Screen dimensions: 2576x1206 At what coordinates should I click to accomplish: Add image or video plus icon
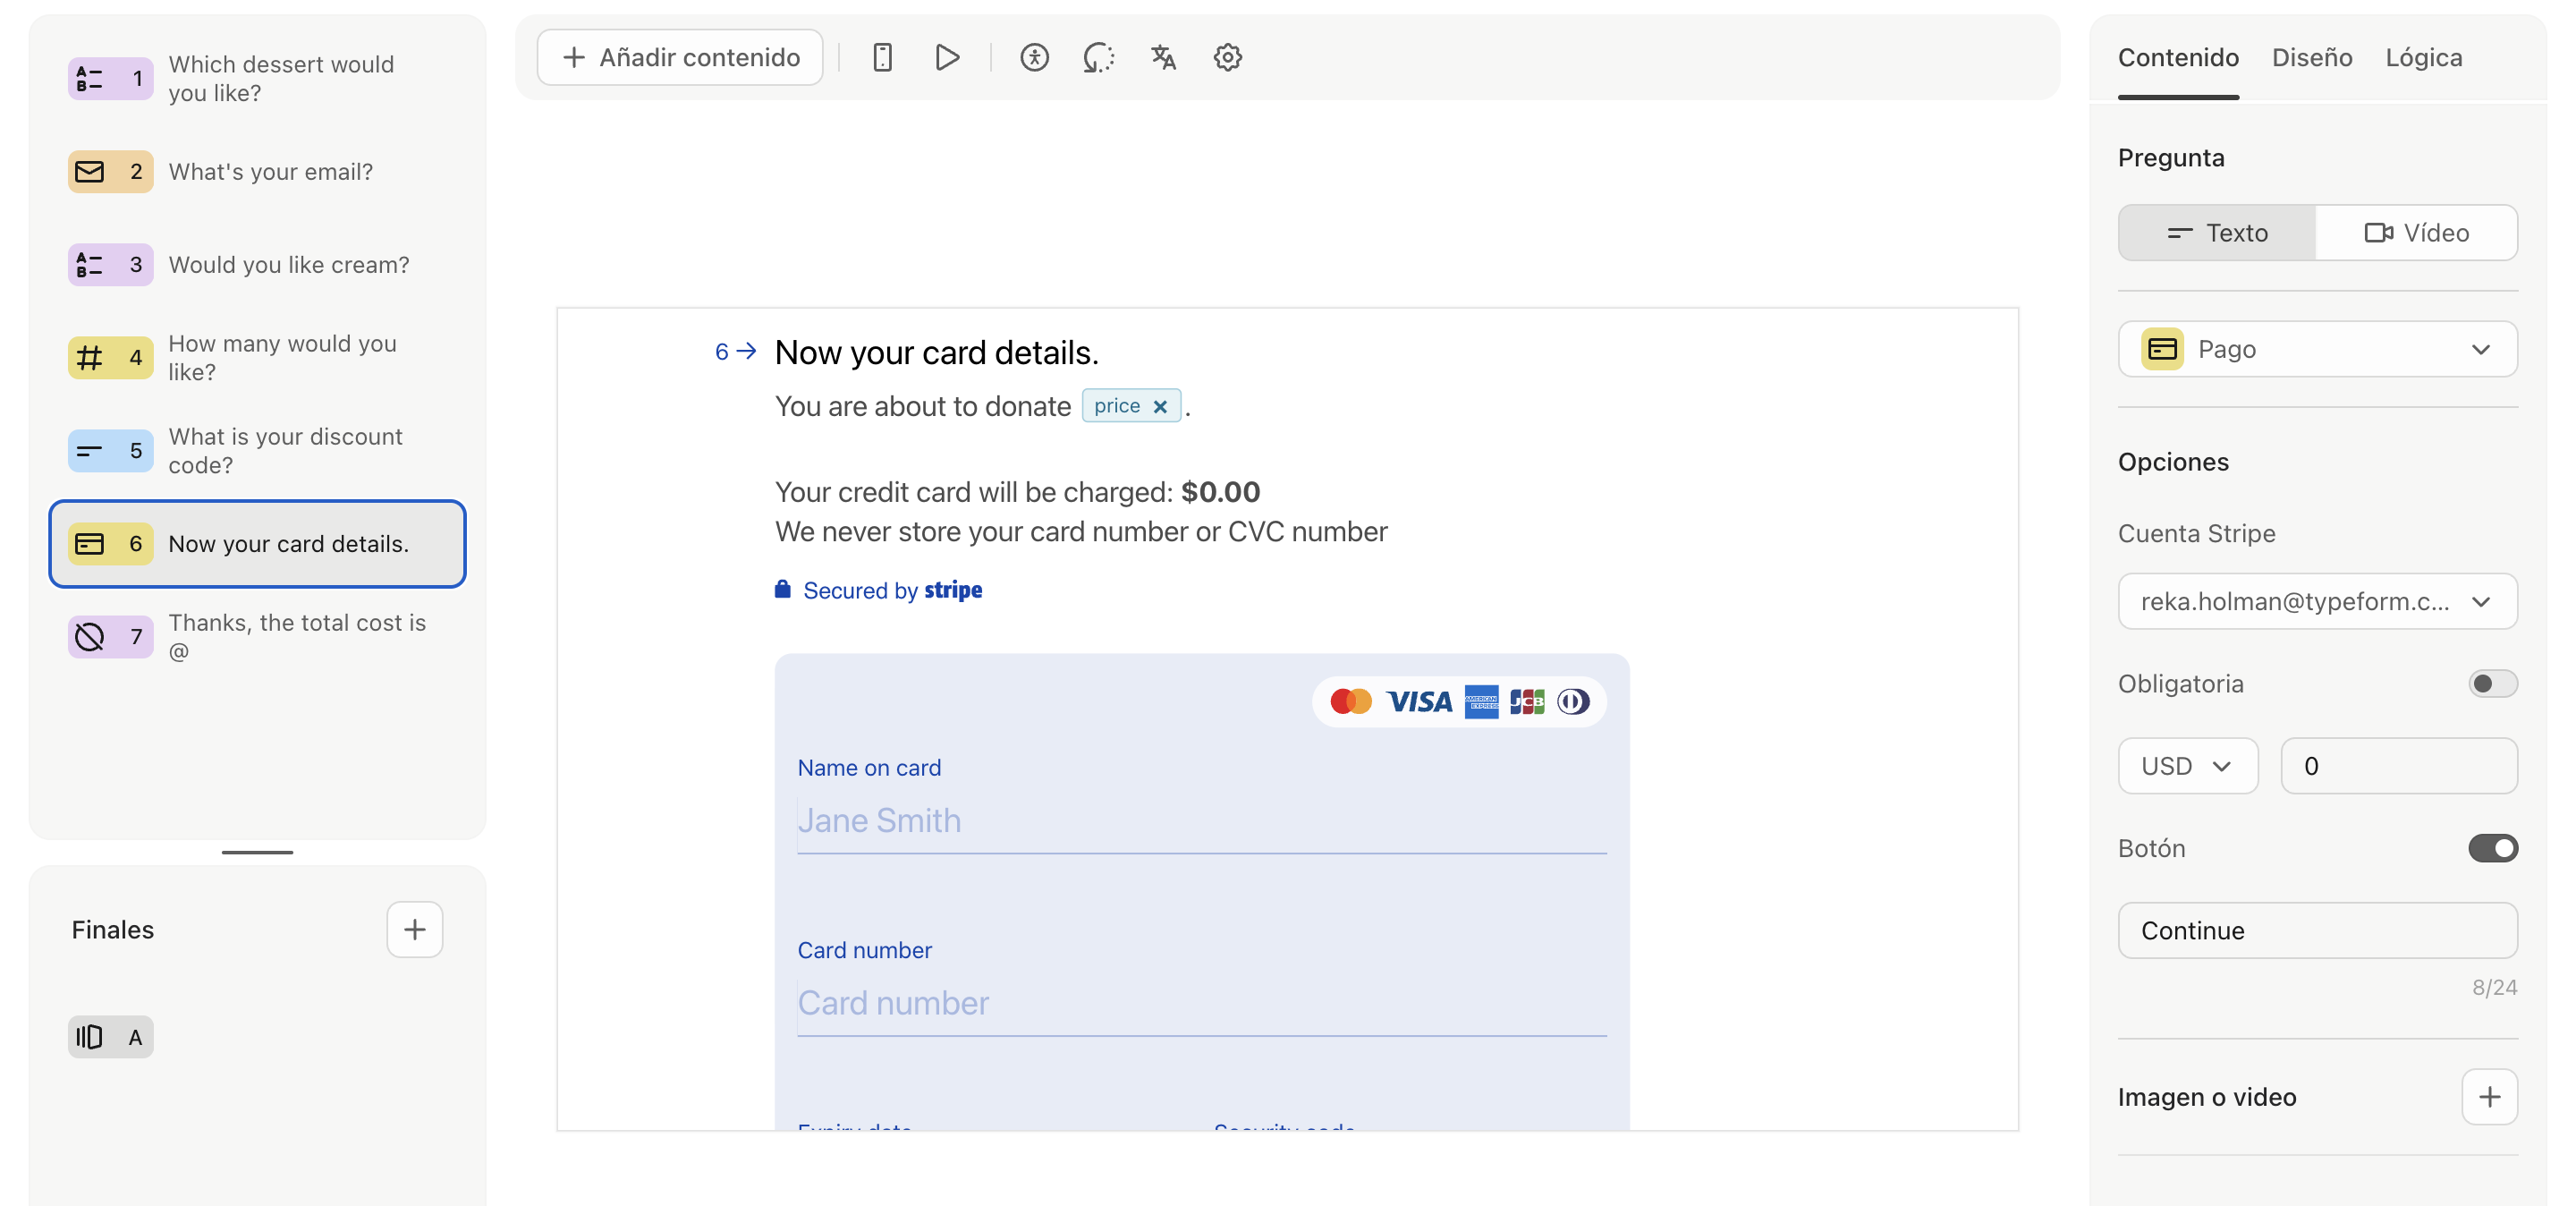pyautogui.click(x=2488, y=1096)
